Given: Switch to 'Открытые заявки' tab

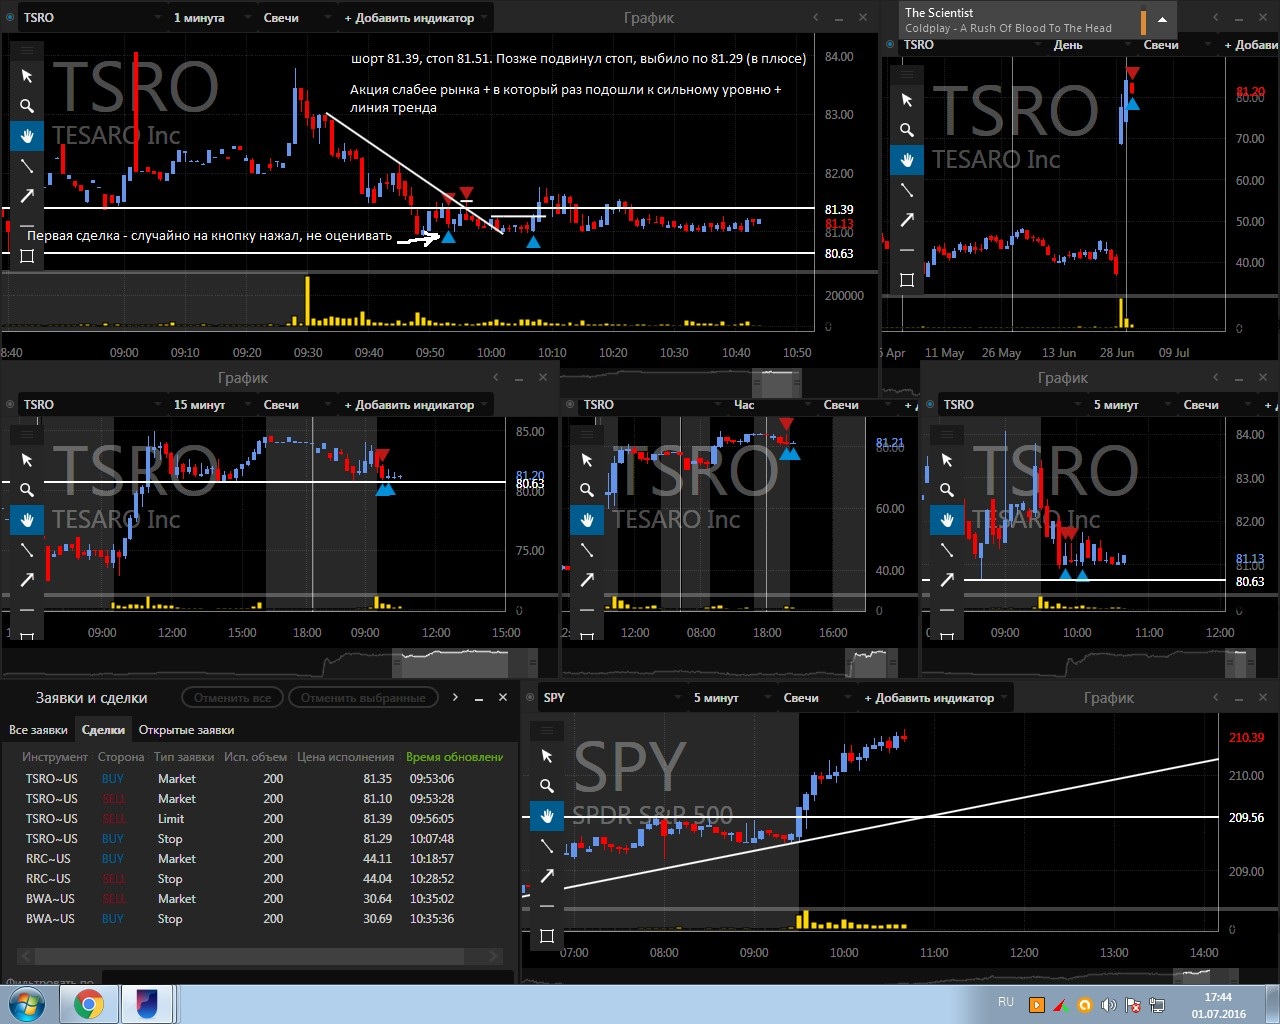Looking at the screenshot, I should (187, 730).
